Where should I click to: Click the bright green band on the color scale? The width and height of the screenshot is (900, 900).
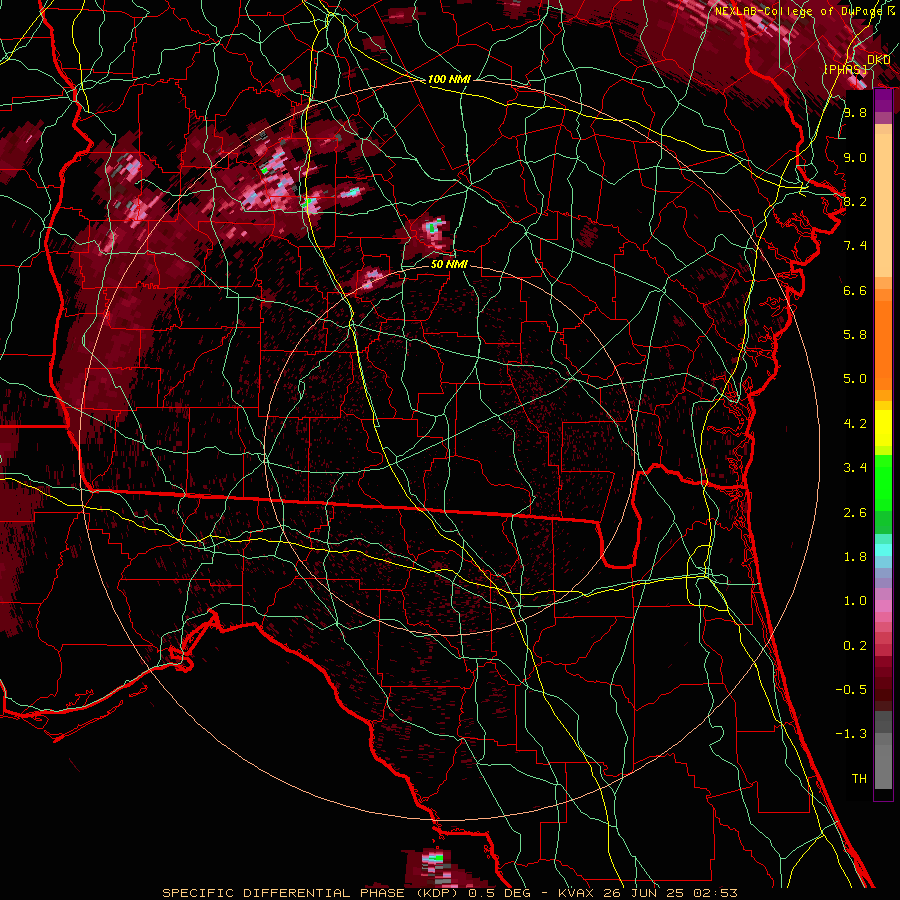(x=883, y=484)
